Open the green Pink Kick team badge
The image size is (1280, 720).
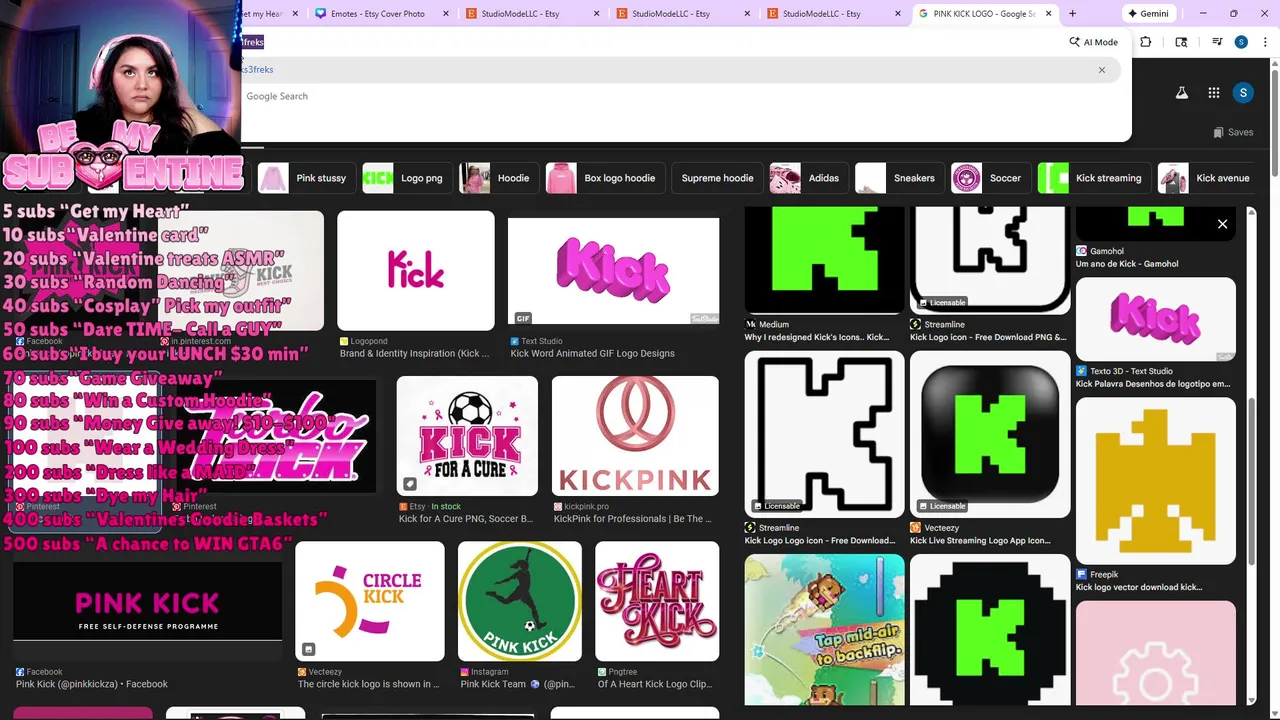click(519, 601)
